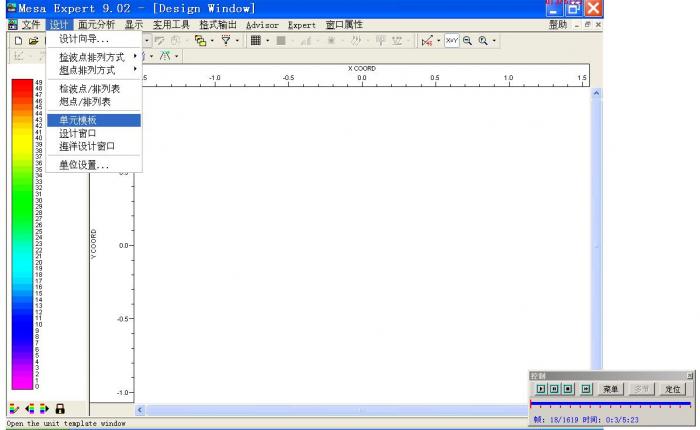This screenshot has width=700, height=430.
Task: Open dropdown arrow beside grid icon
Action: 268,40
